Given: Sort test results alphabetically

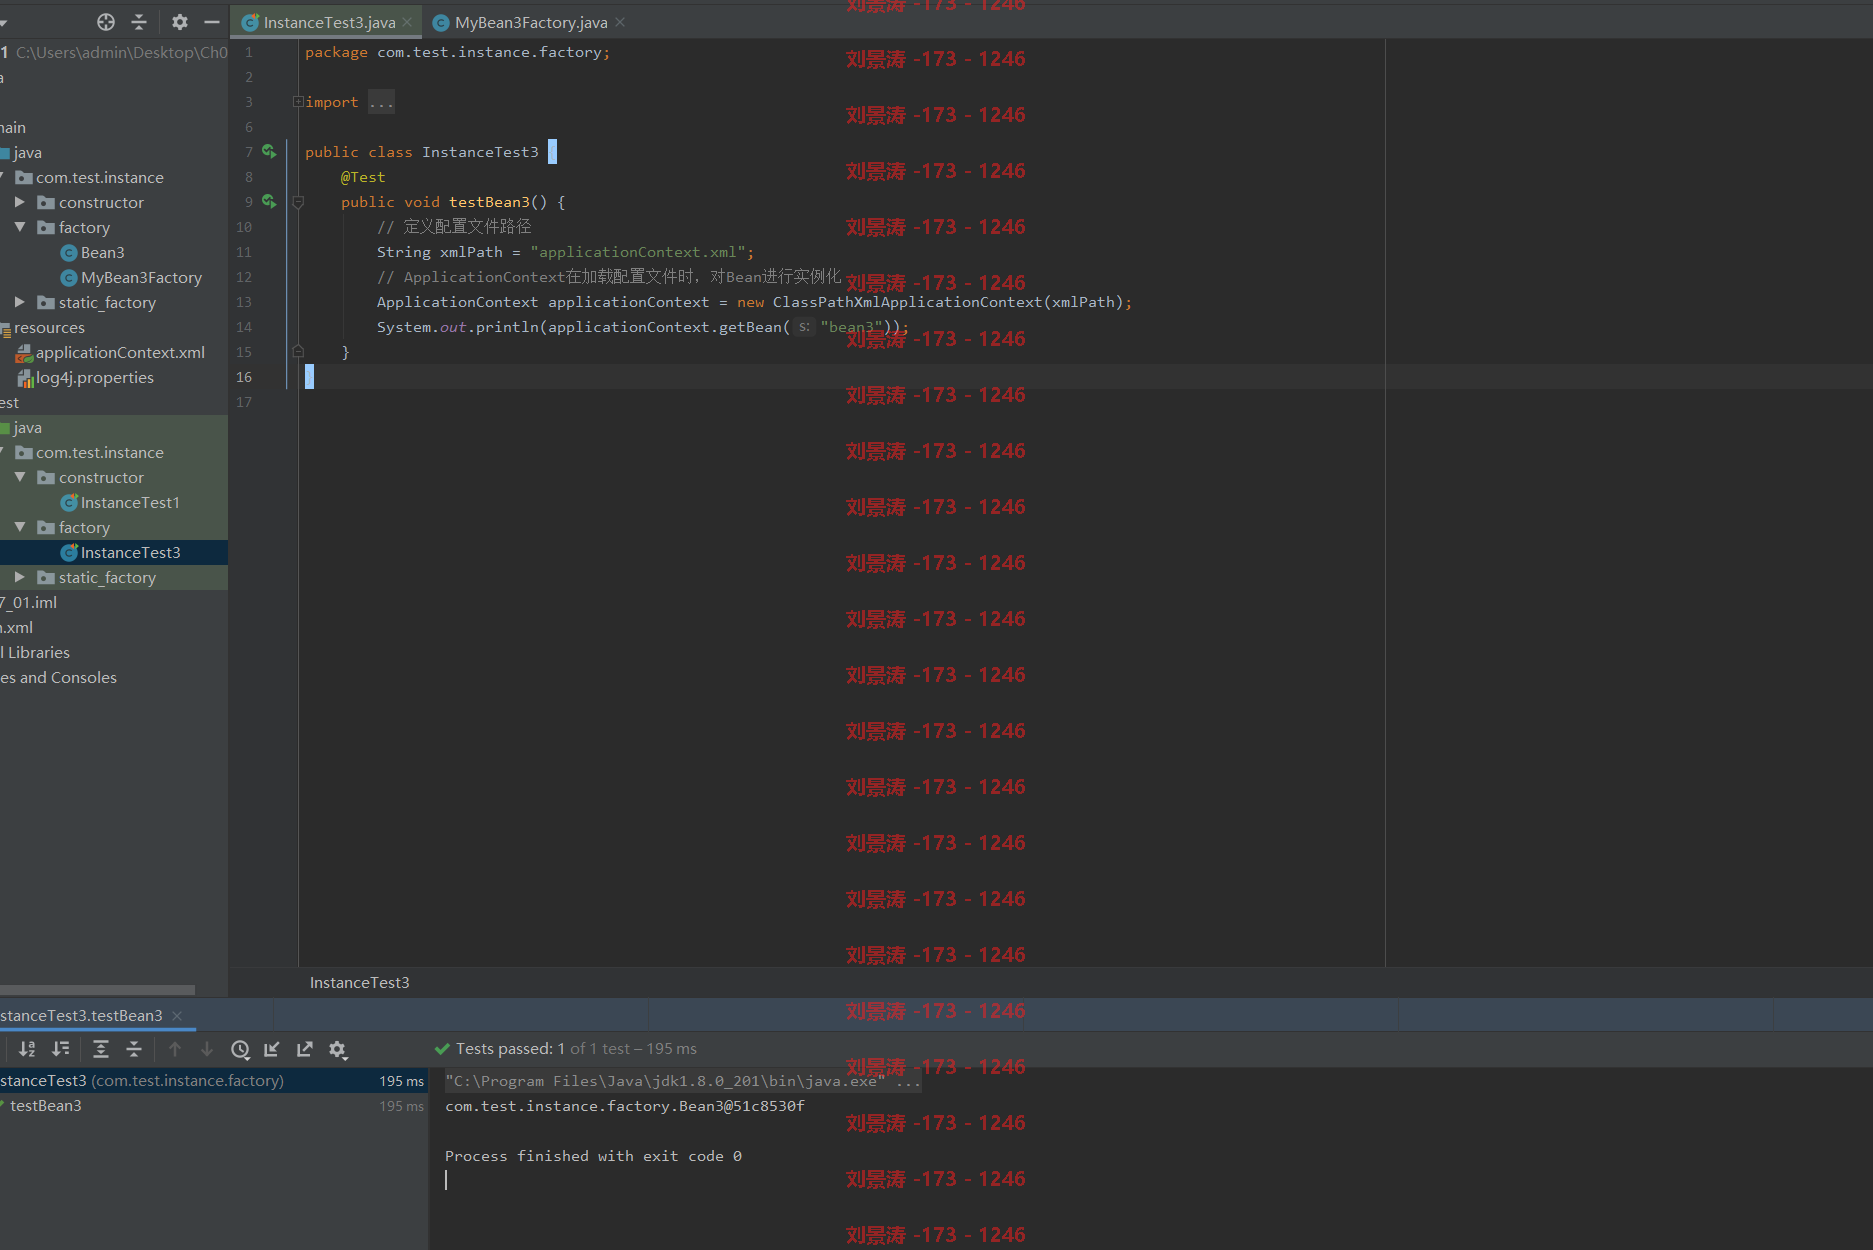Looking at the screenshot, I should pos(27,1049).
